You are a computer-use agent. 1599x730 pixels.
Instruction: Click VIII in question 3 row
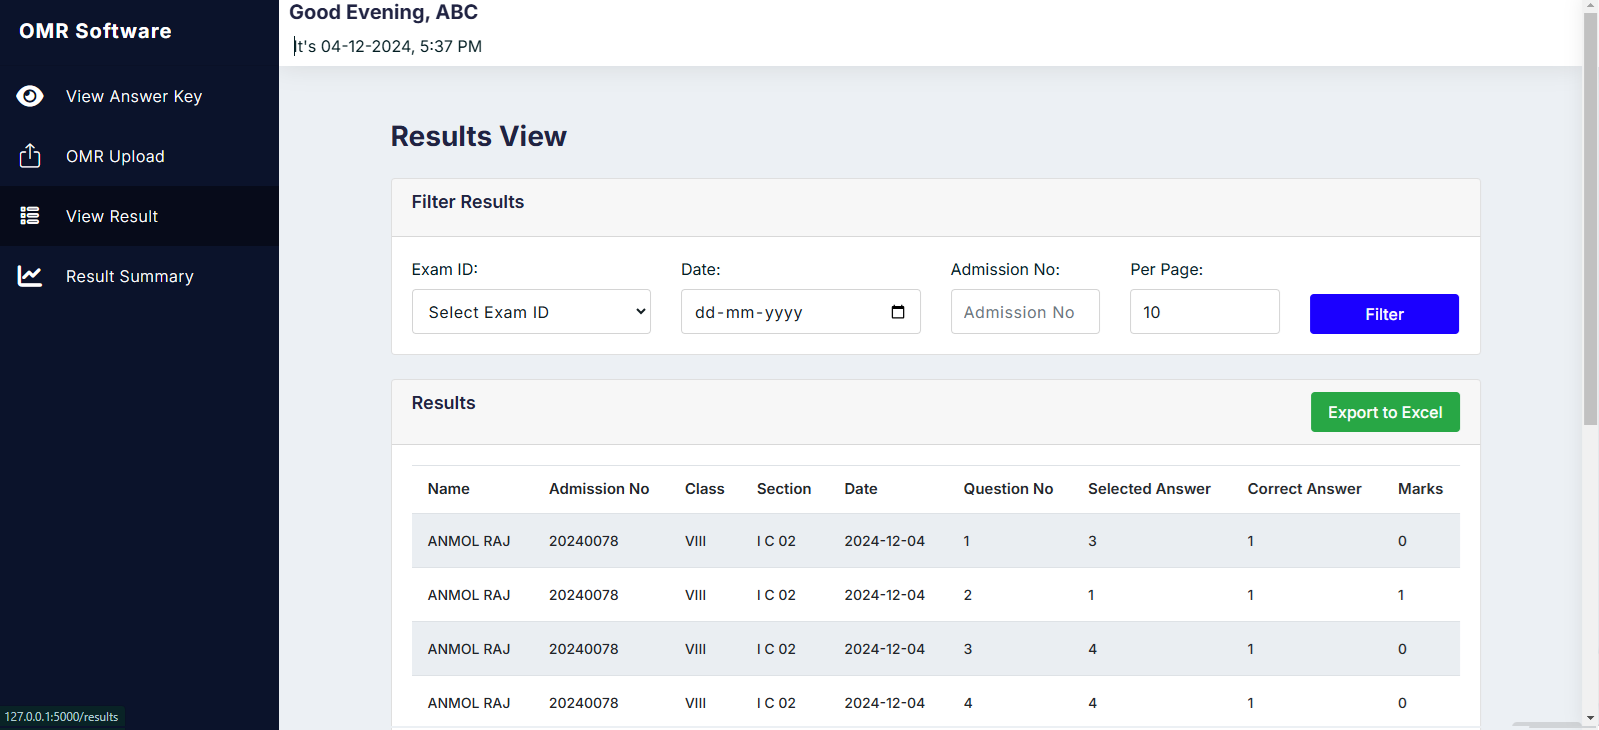coord(695,649)
